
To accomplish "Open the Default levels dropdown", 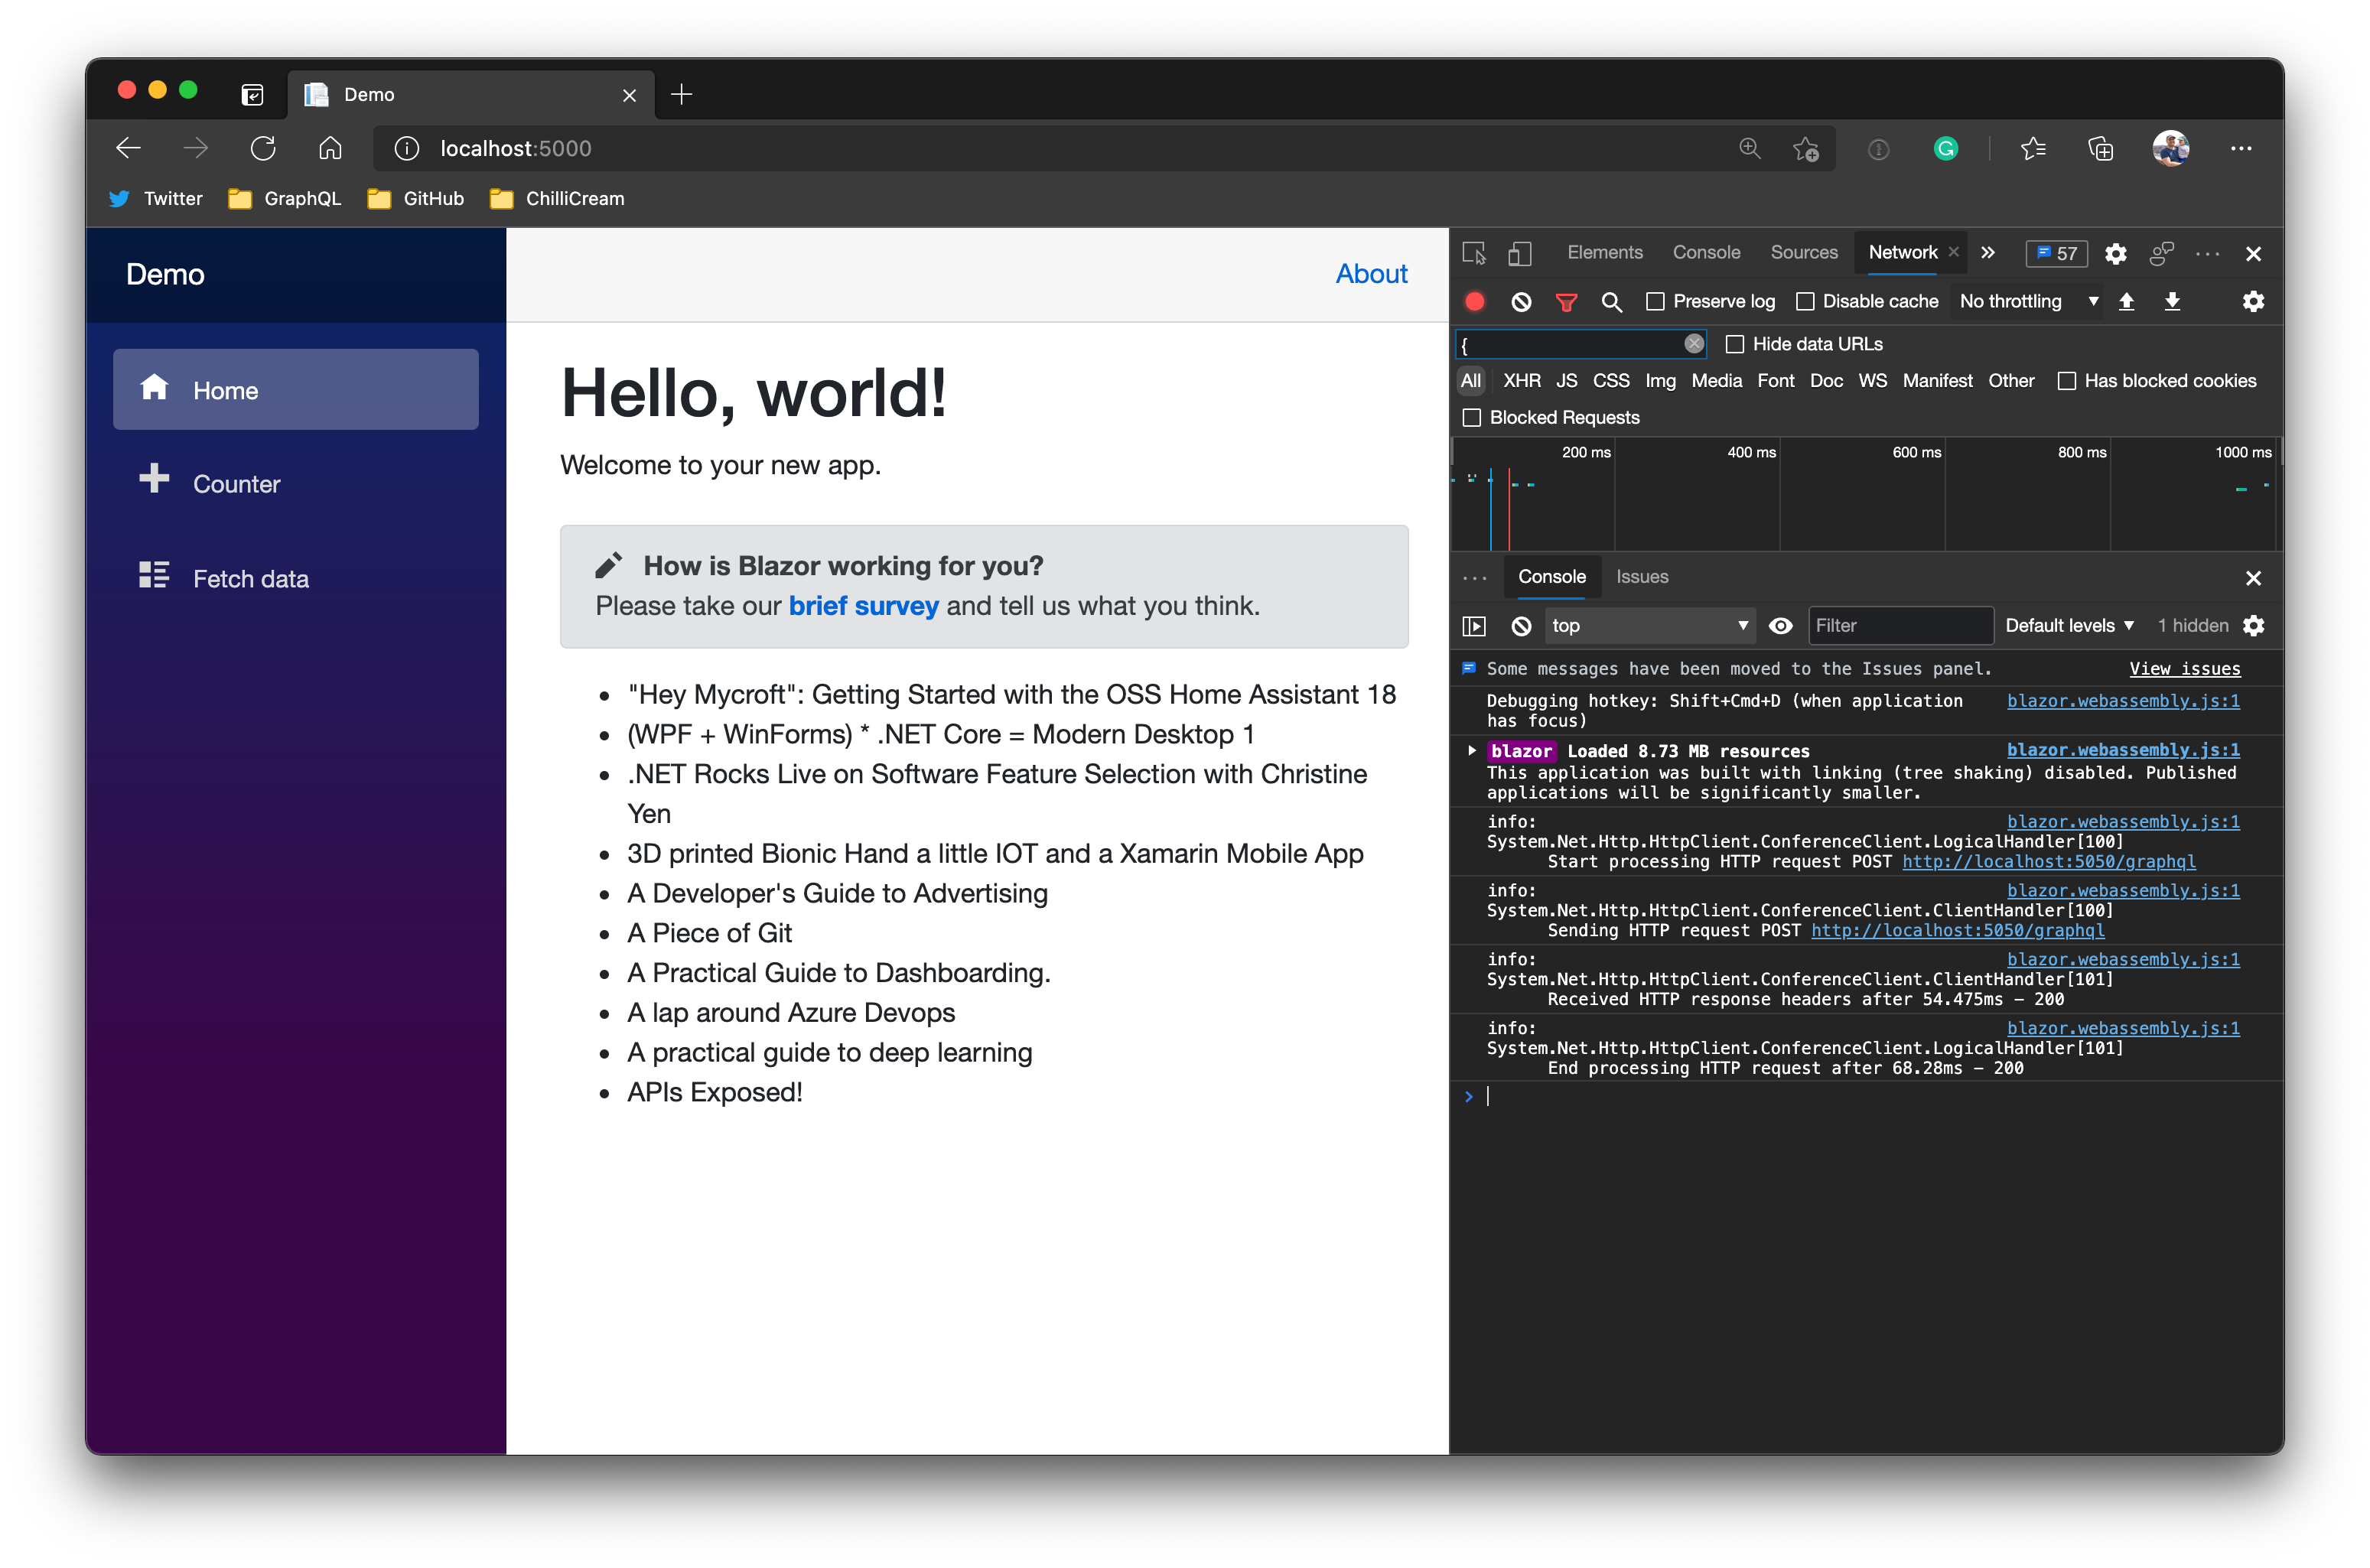I will pos(2069,626).
